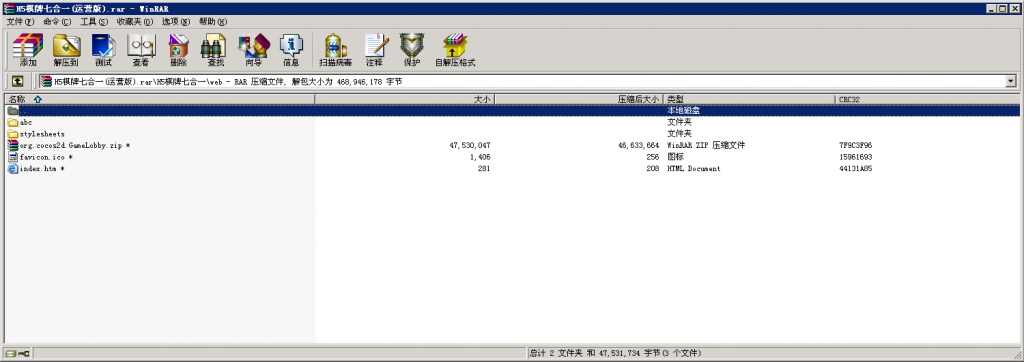Run the Test (测试) archive tool
1024x362 pixels.
pos(103,50)
